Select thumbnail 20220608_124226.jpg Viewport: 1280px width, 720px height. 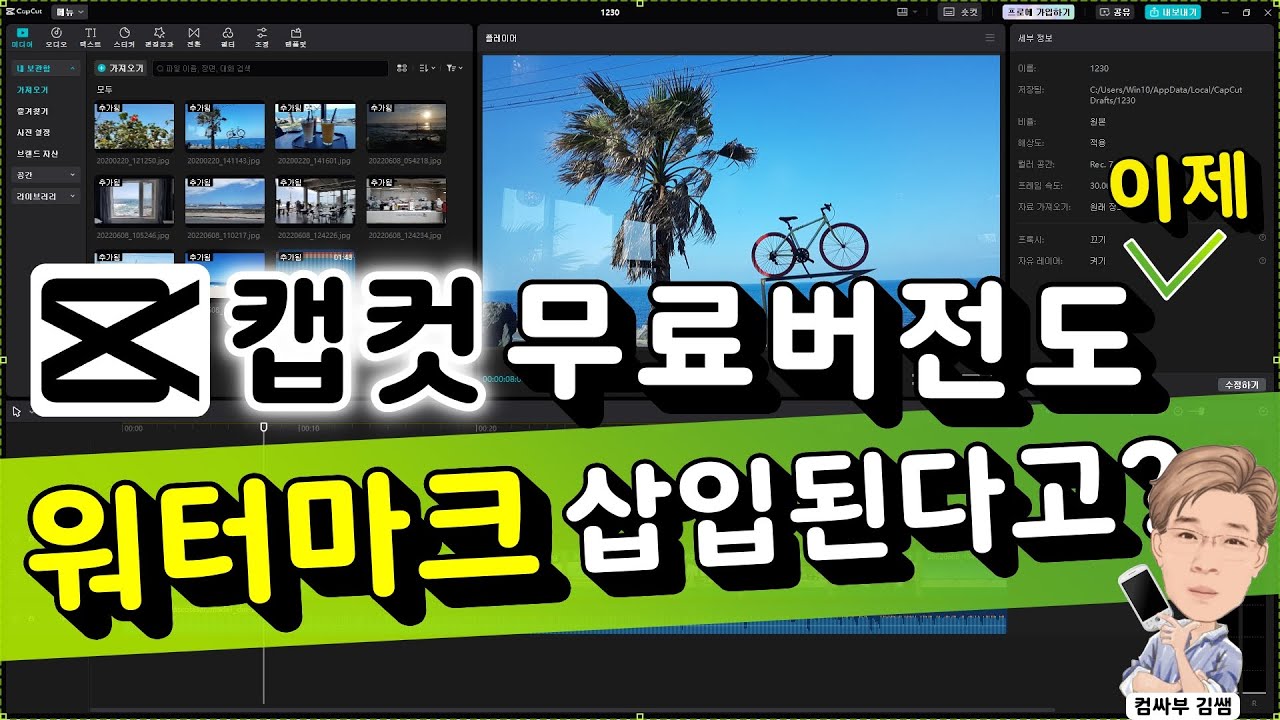pyautogui.click(x=315, y=201)
